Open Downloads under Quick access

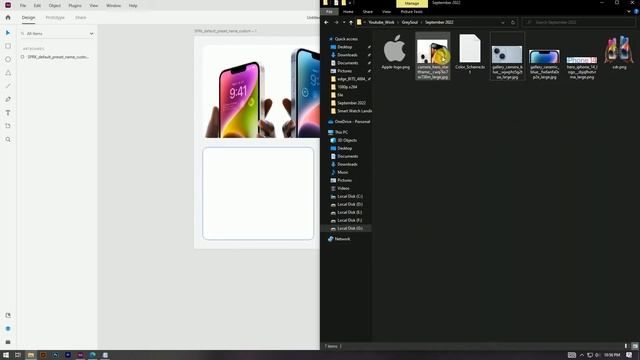[x=347, y=55]
